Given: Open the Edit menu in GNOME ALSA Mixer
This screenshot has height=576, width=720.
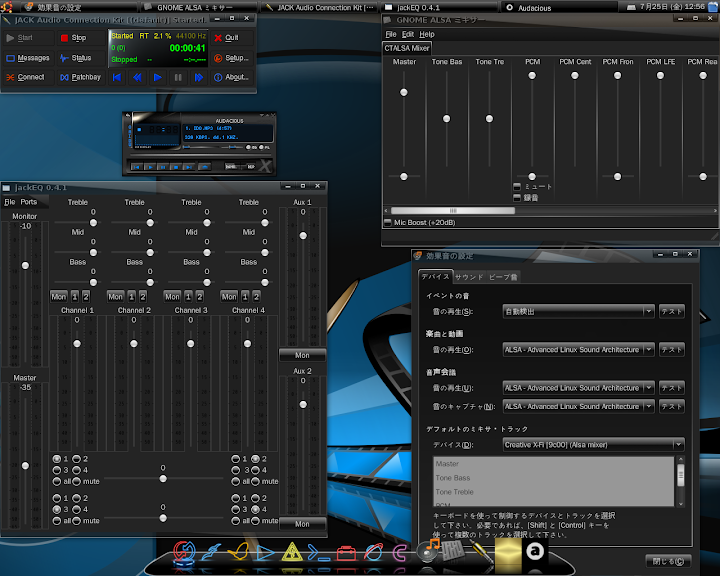Looking at the screenshot, I should click(x=408, y=34).
